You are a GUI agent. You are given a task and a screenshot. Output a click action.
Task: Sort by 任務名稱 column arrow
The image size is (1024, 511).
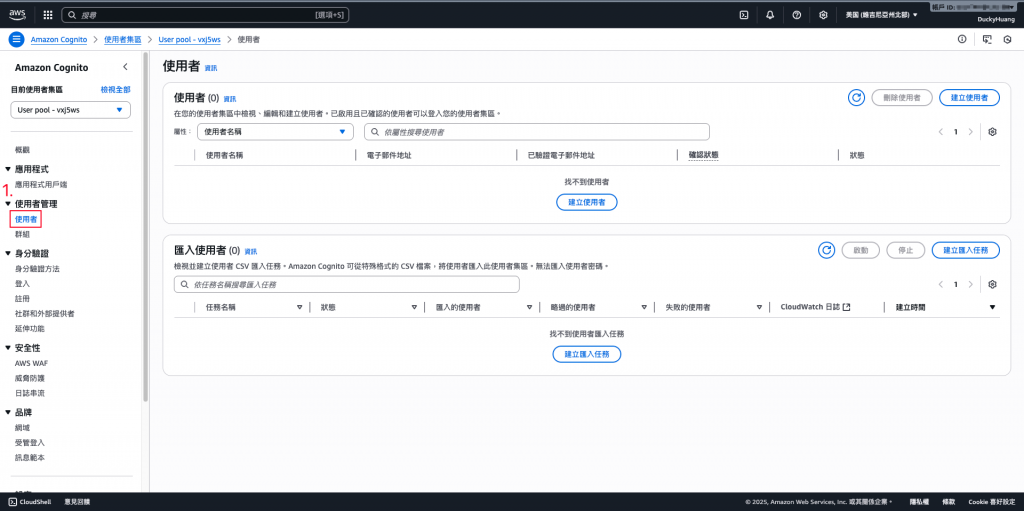pos(300,307)
